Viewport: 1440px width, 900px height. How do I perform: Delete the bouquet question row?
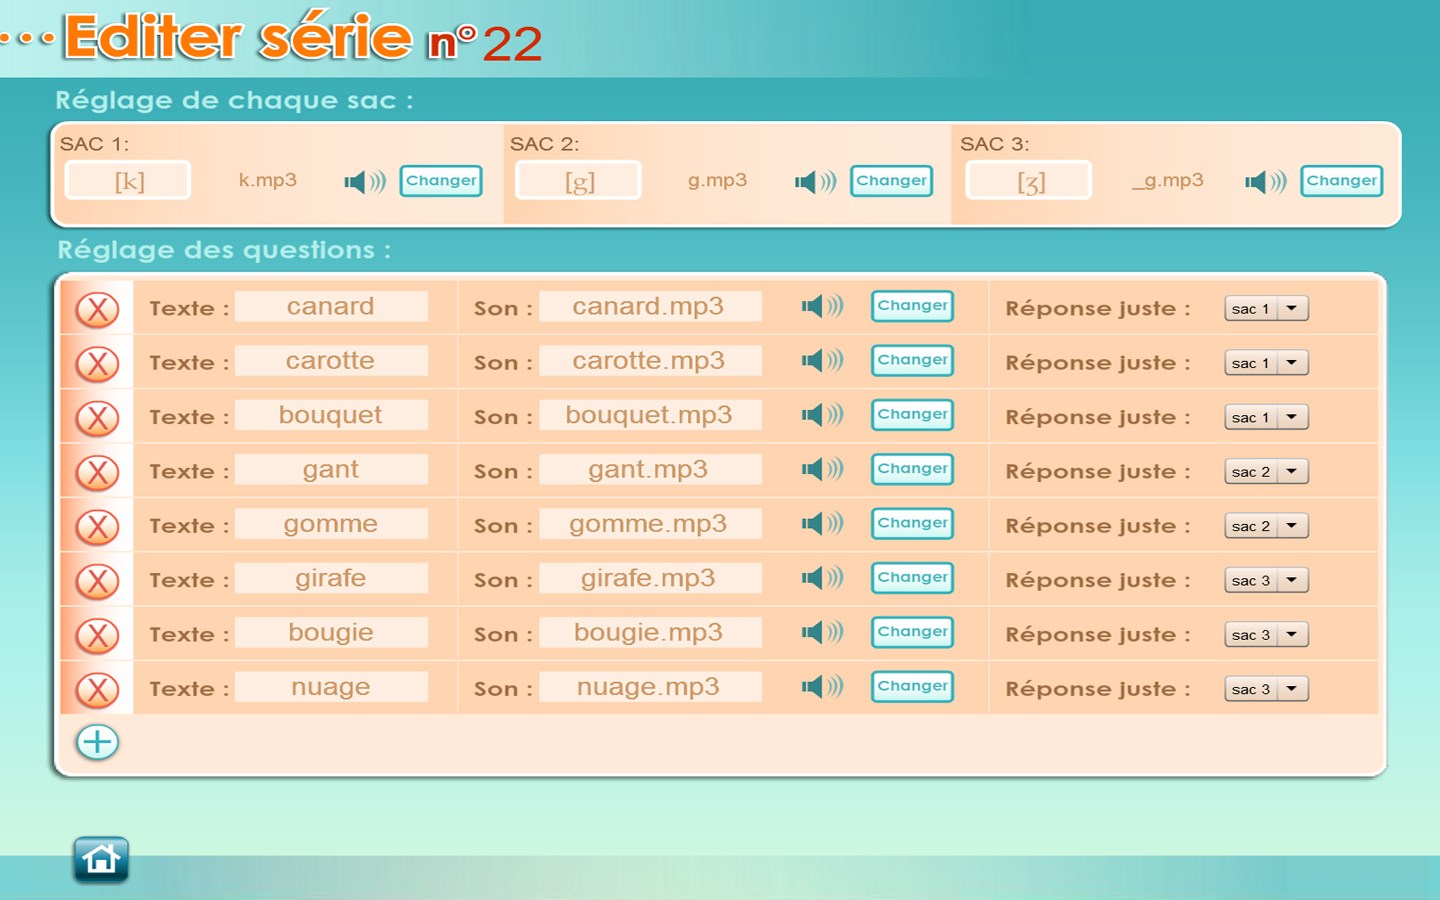[x=98, y=418]
